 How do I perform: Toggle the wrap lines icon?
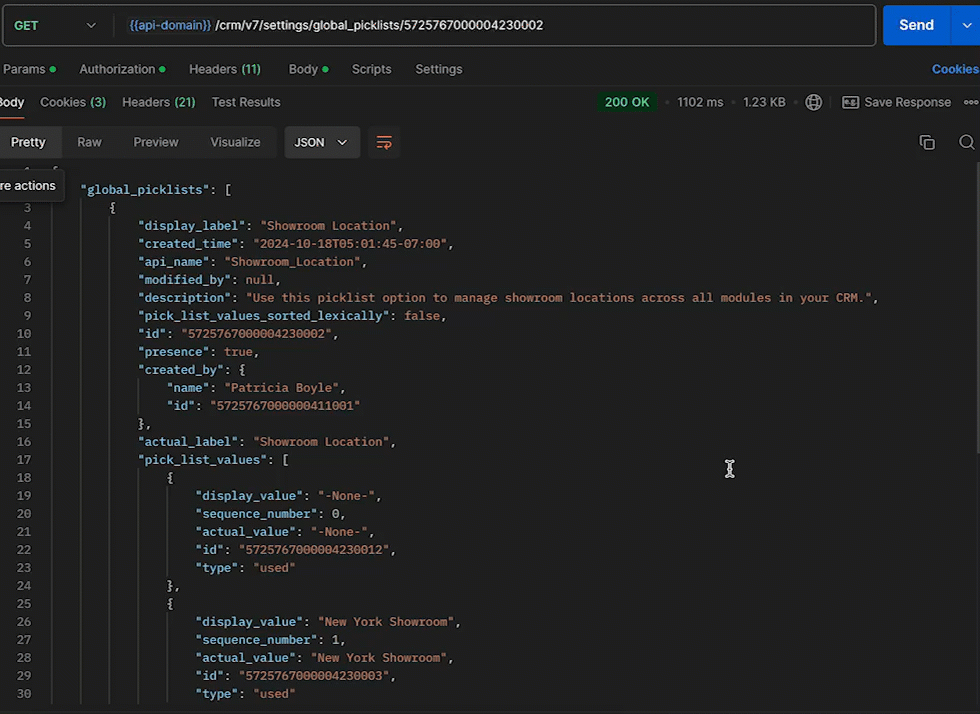tap(383, 142)
